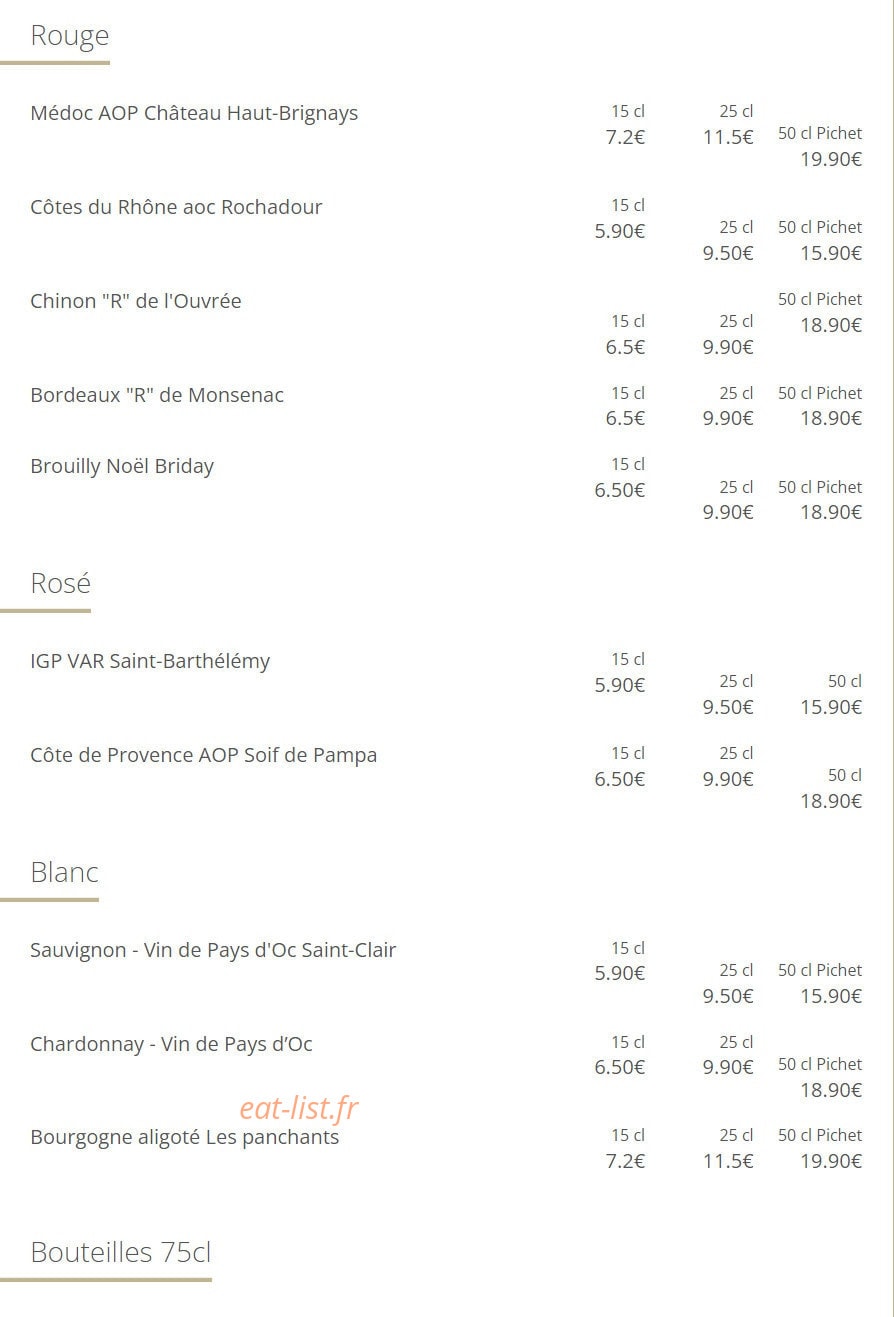Select Bordeaux "R" de Monsenac entry

tap(157, 395)
